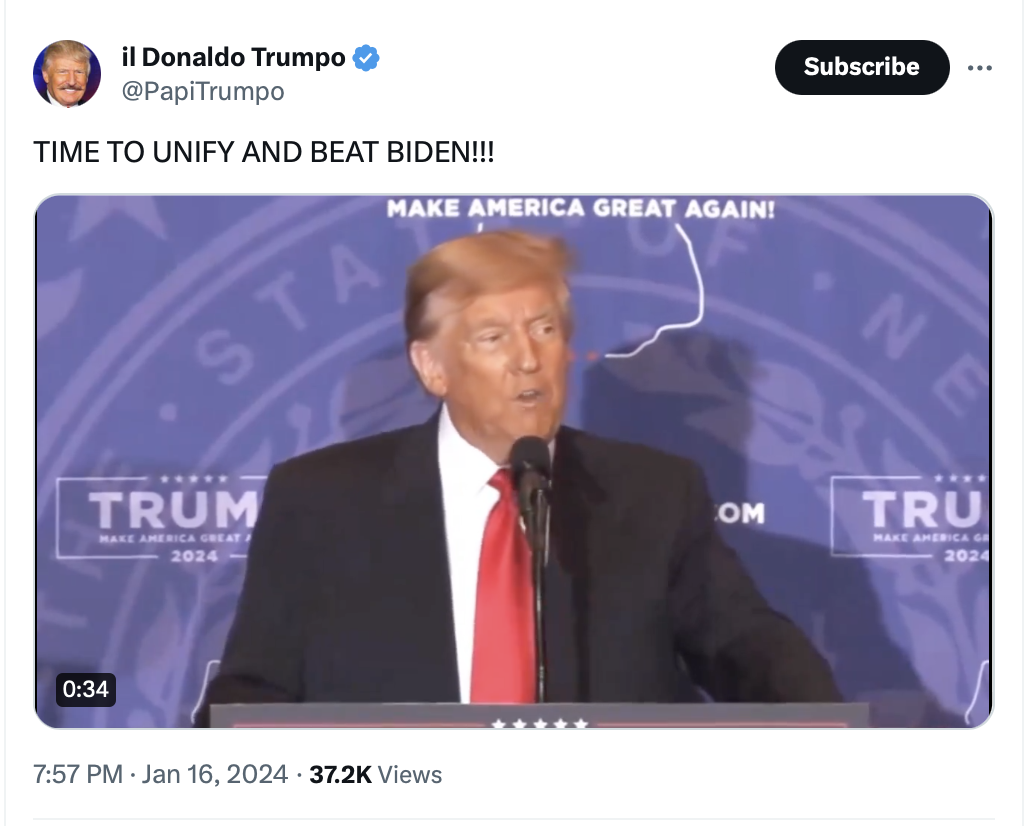The image size is (1026, 826).
Task: Play the embedded rally video
Action: coord(513,461)
